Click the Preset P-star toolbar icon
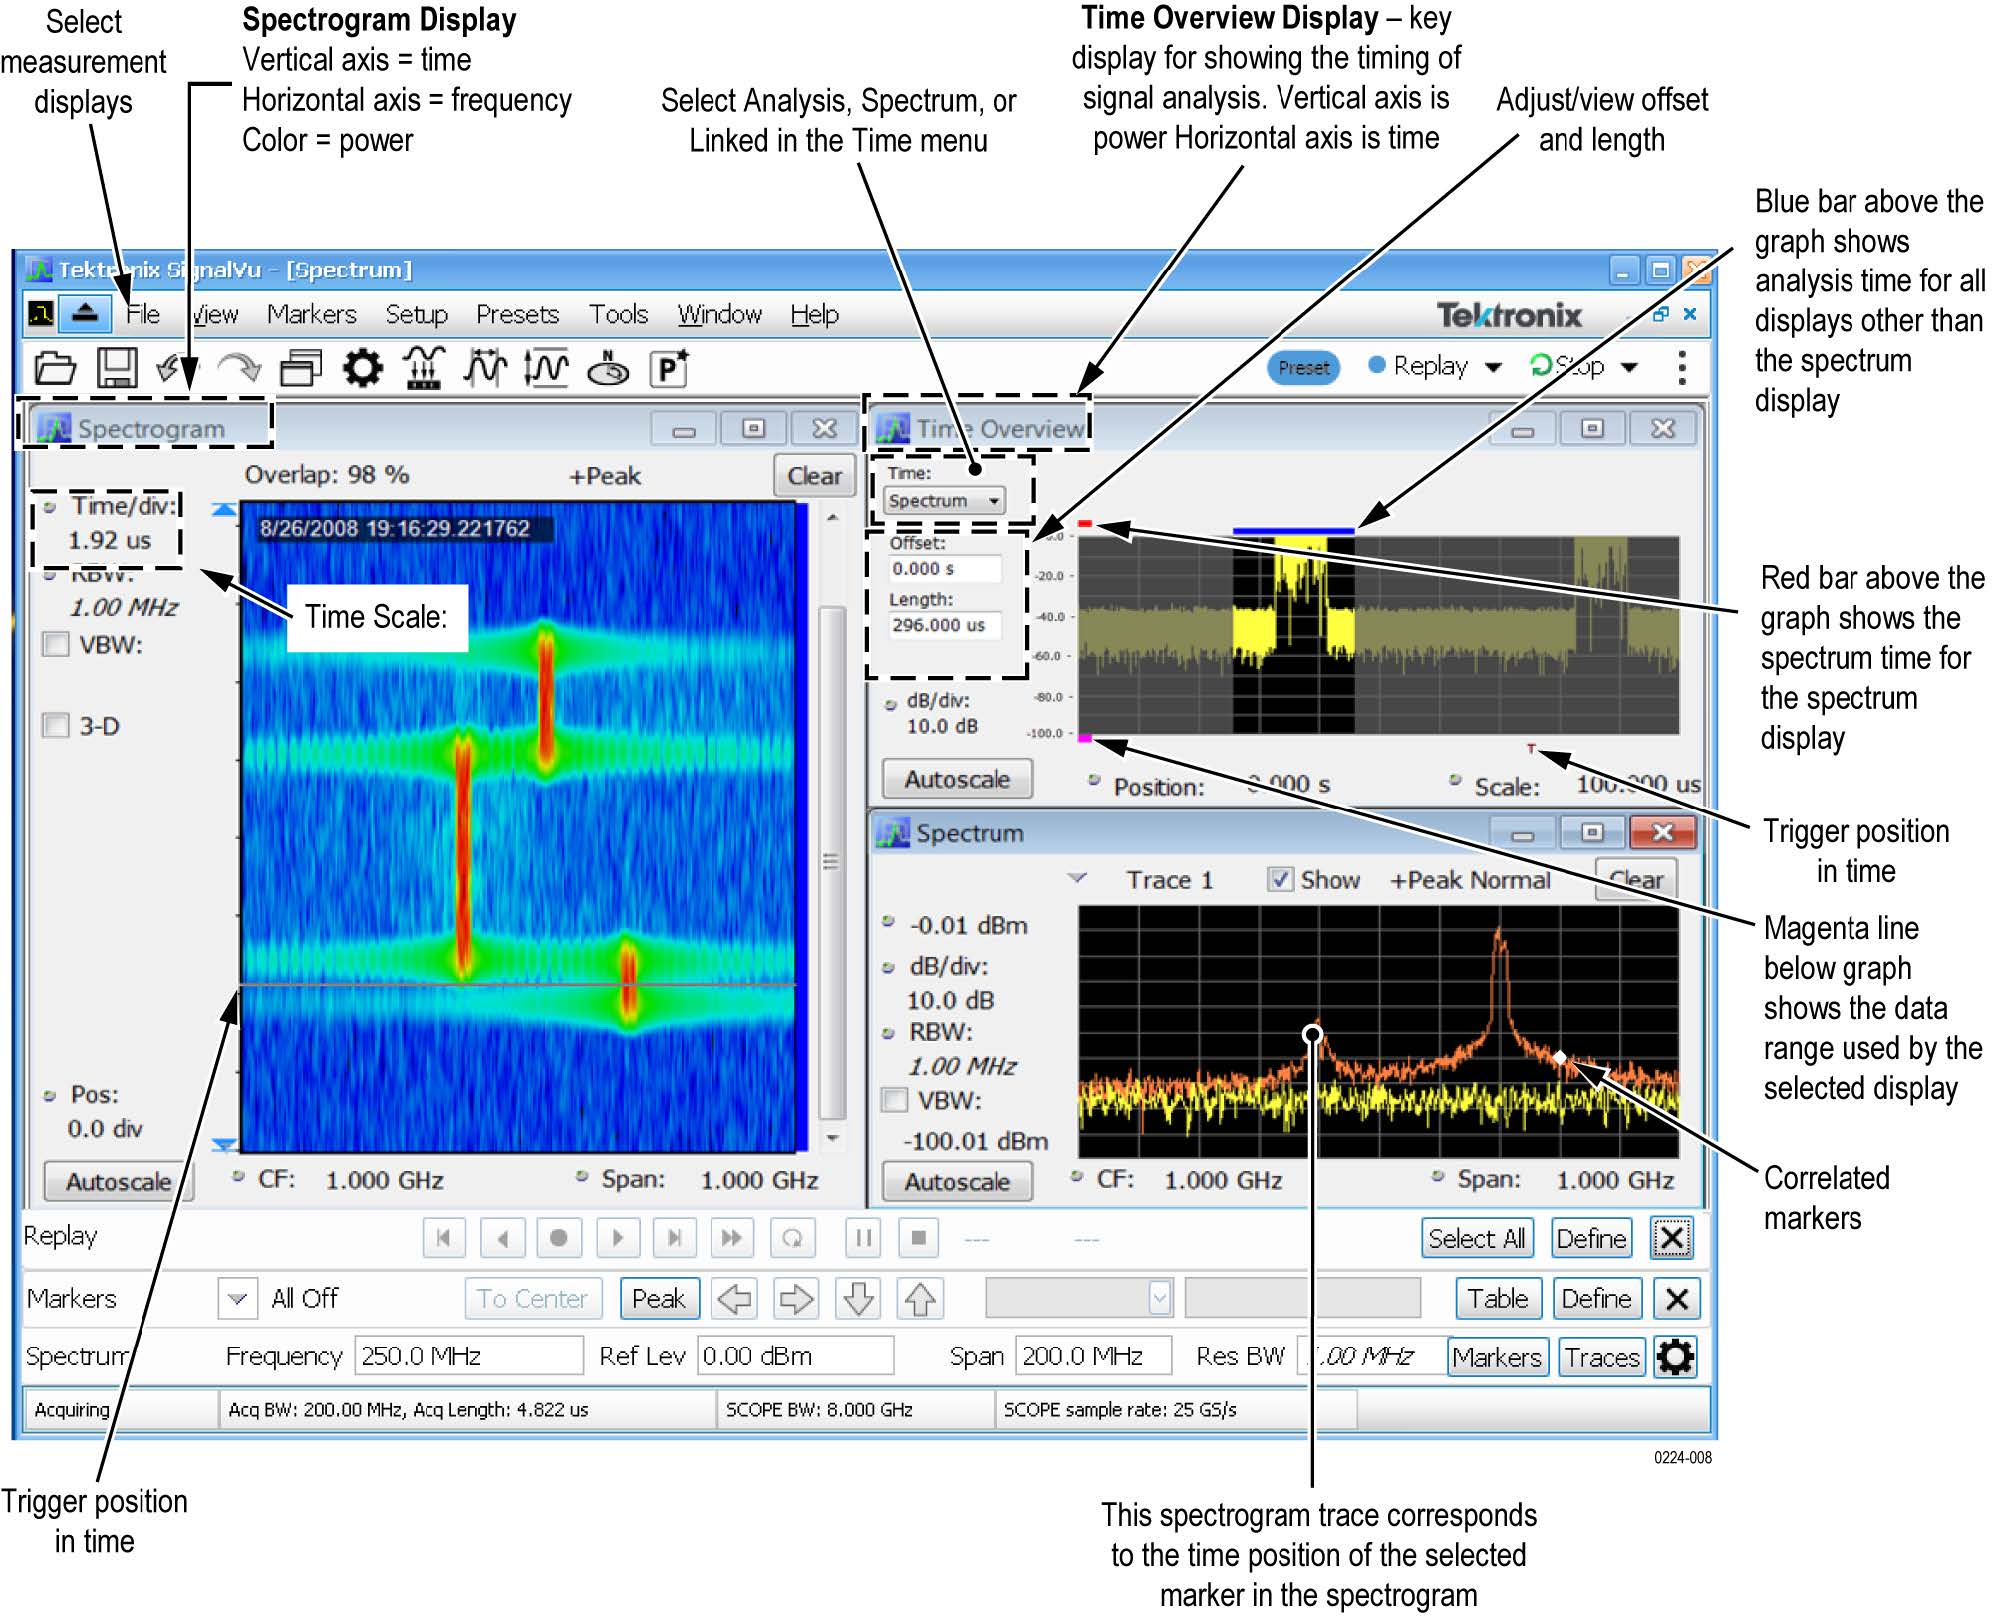 tap(668, 368)
